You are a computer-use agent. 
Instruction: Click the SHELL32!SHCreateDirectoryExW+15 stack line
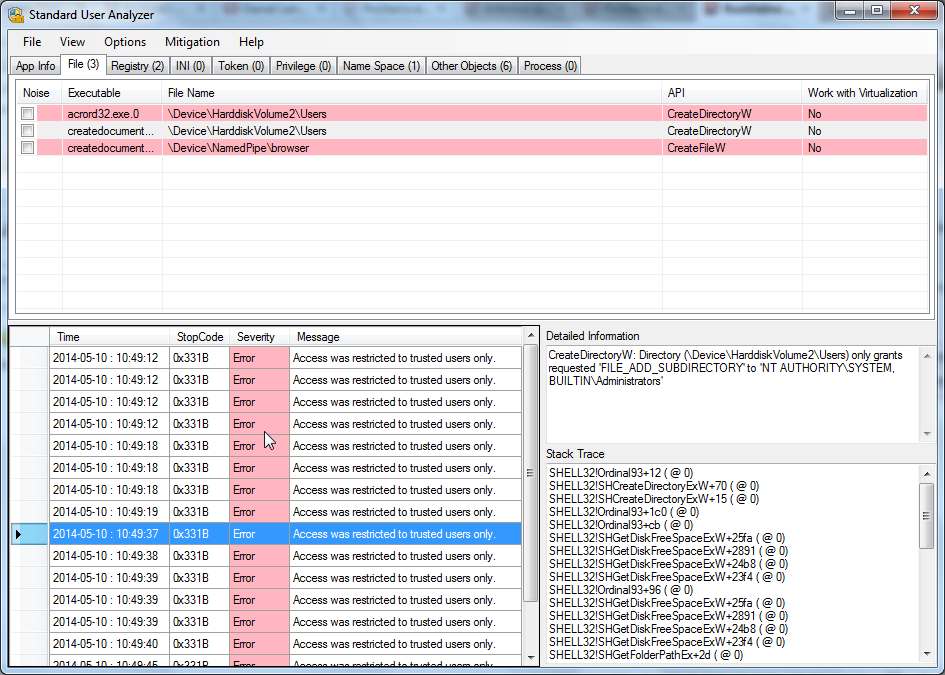(x=653, y=499)
